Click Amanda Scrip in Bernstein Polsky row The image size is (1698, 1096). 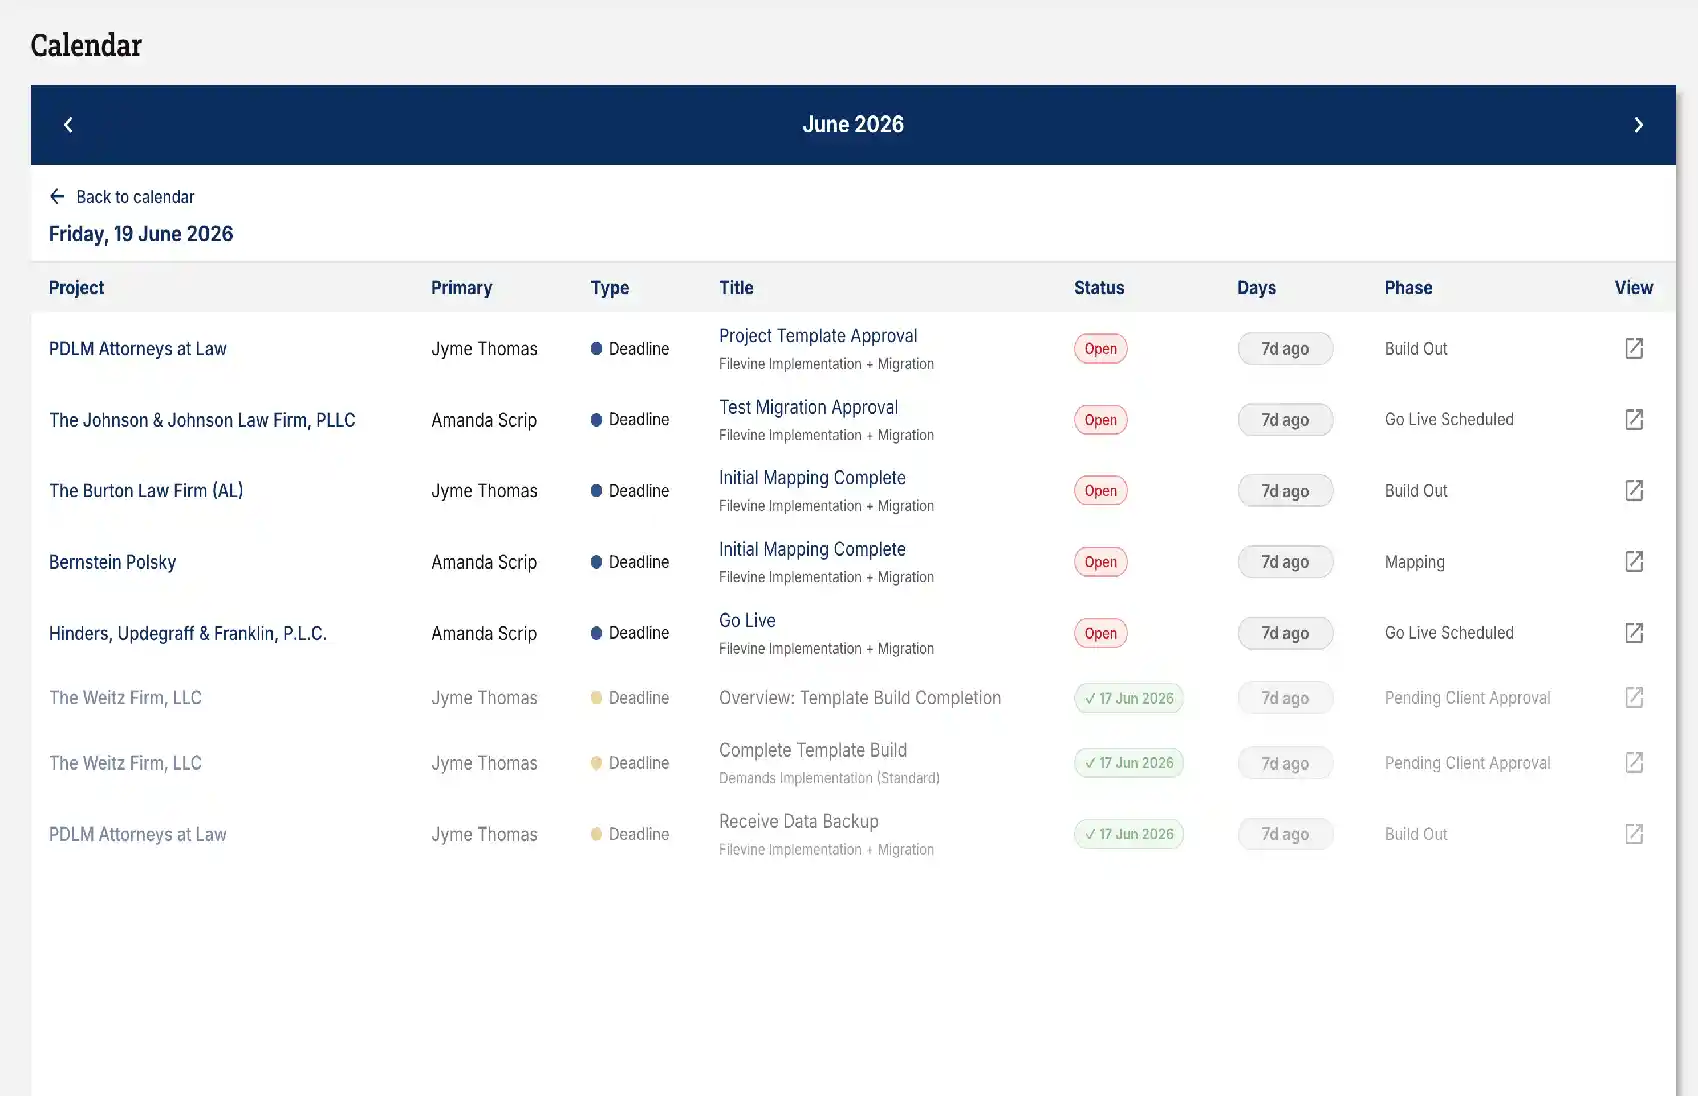(484, 562)
